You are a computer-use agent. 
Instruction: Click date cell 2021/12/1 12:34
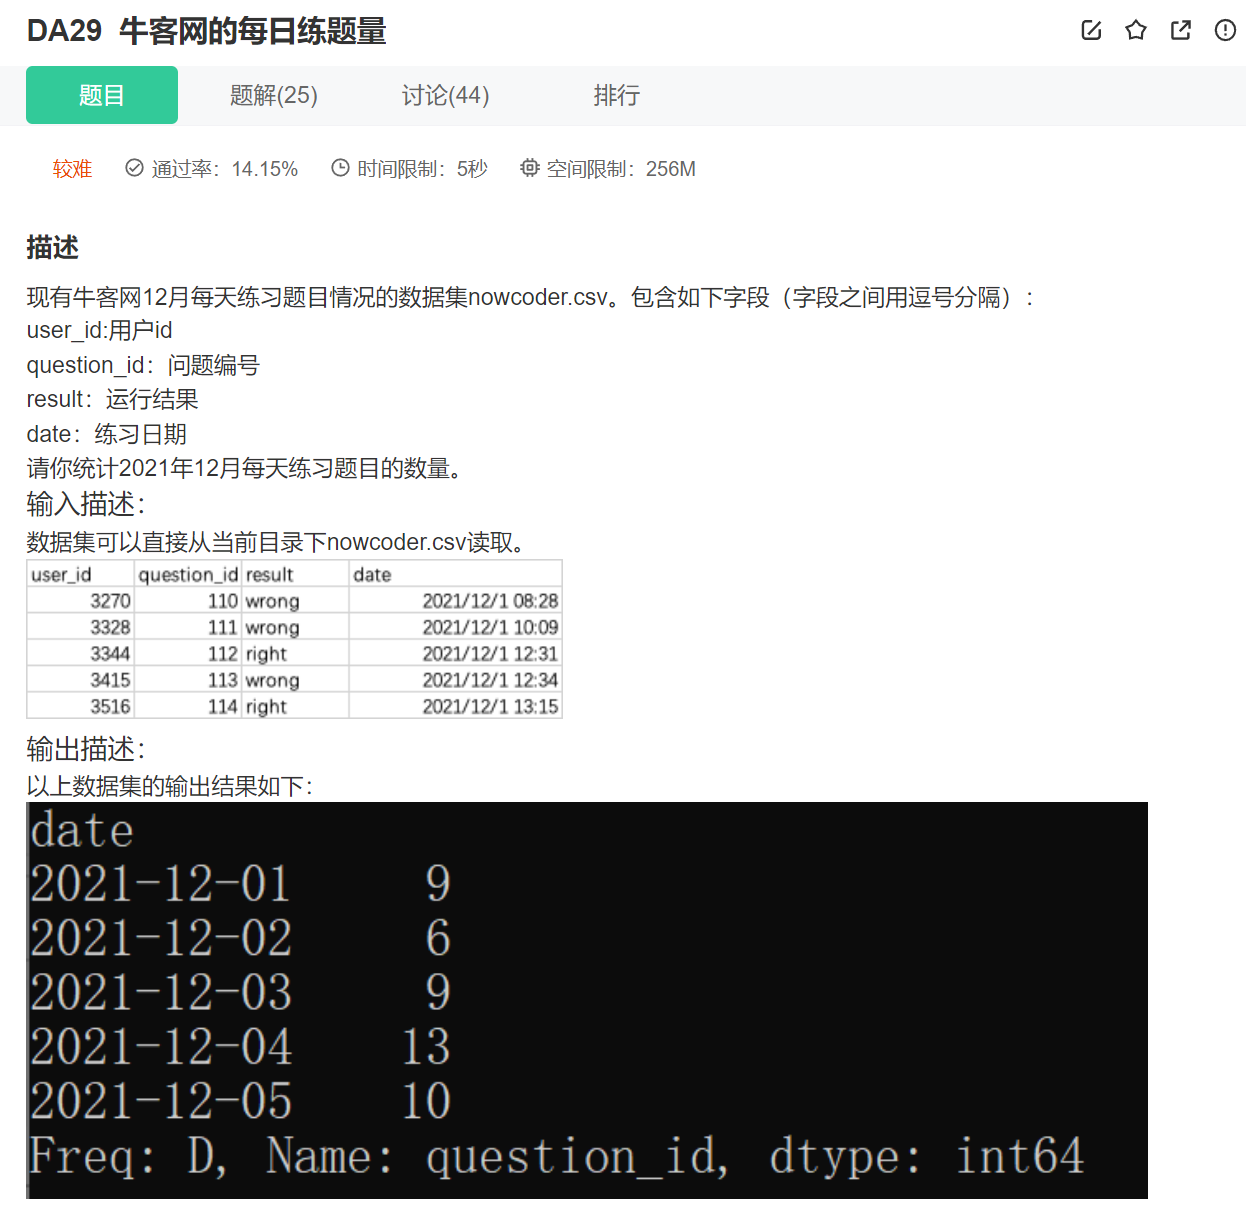tap(456, 680)
